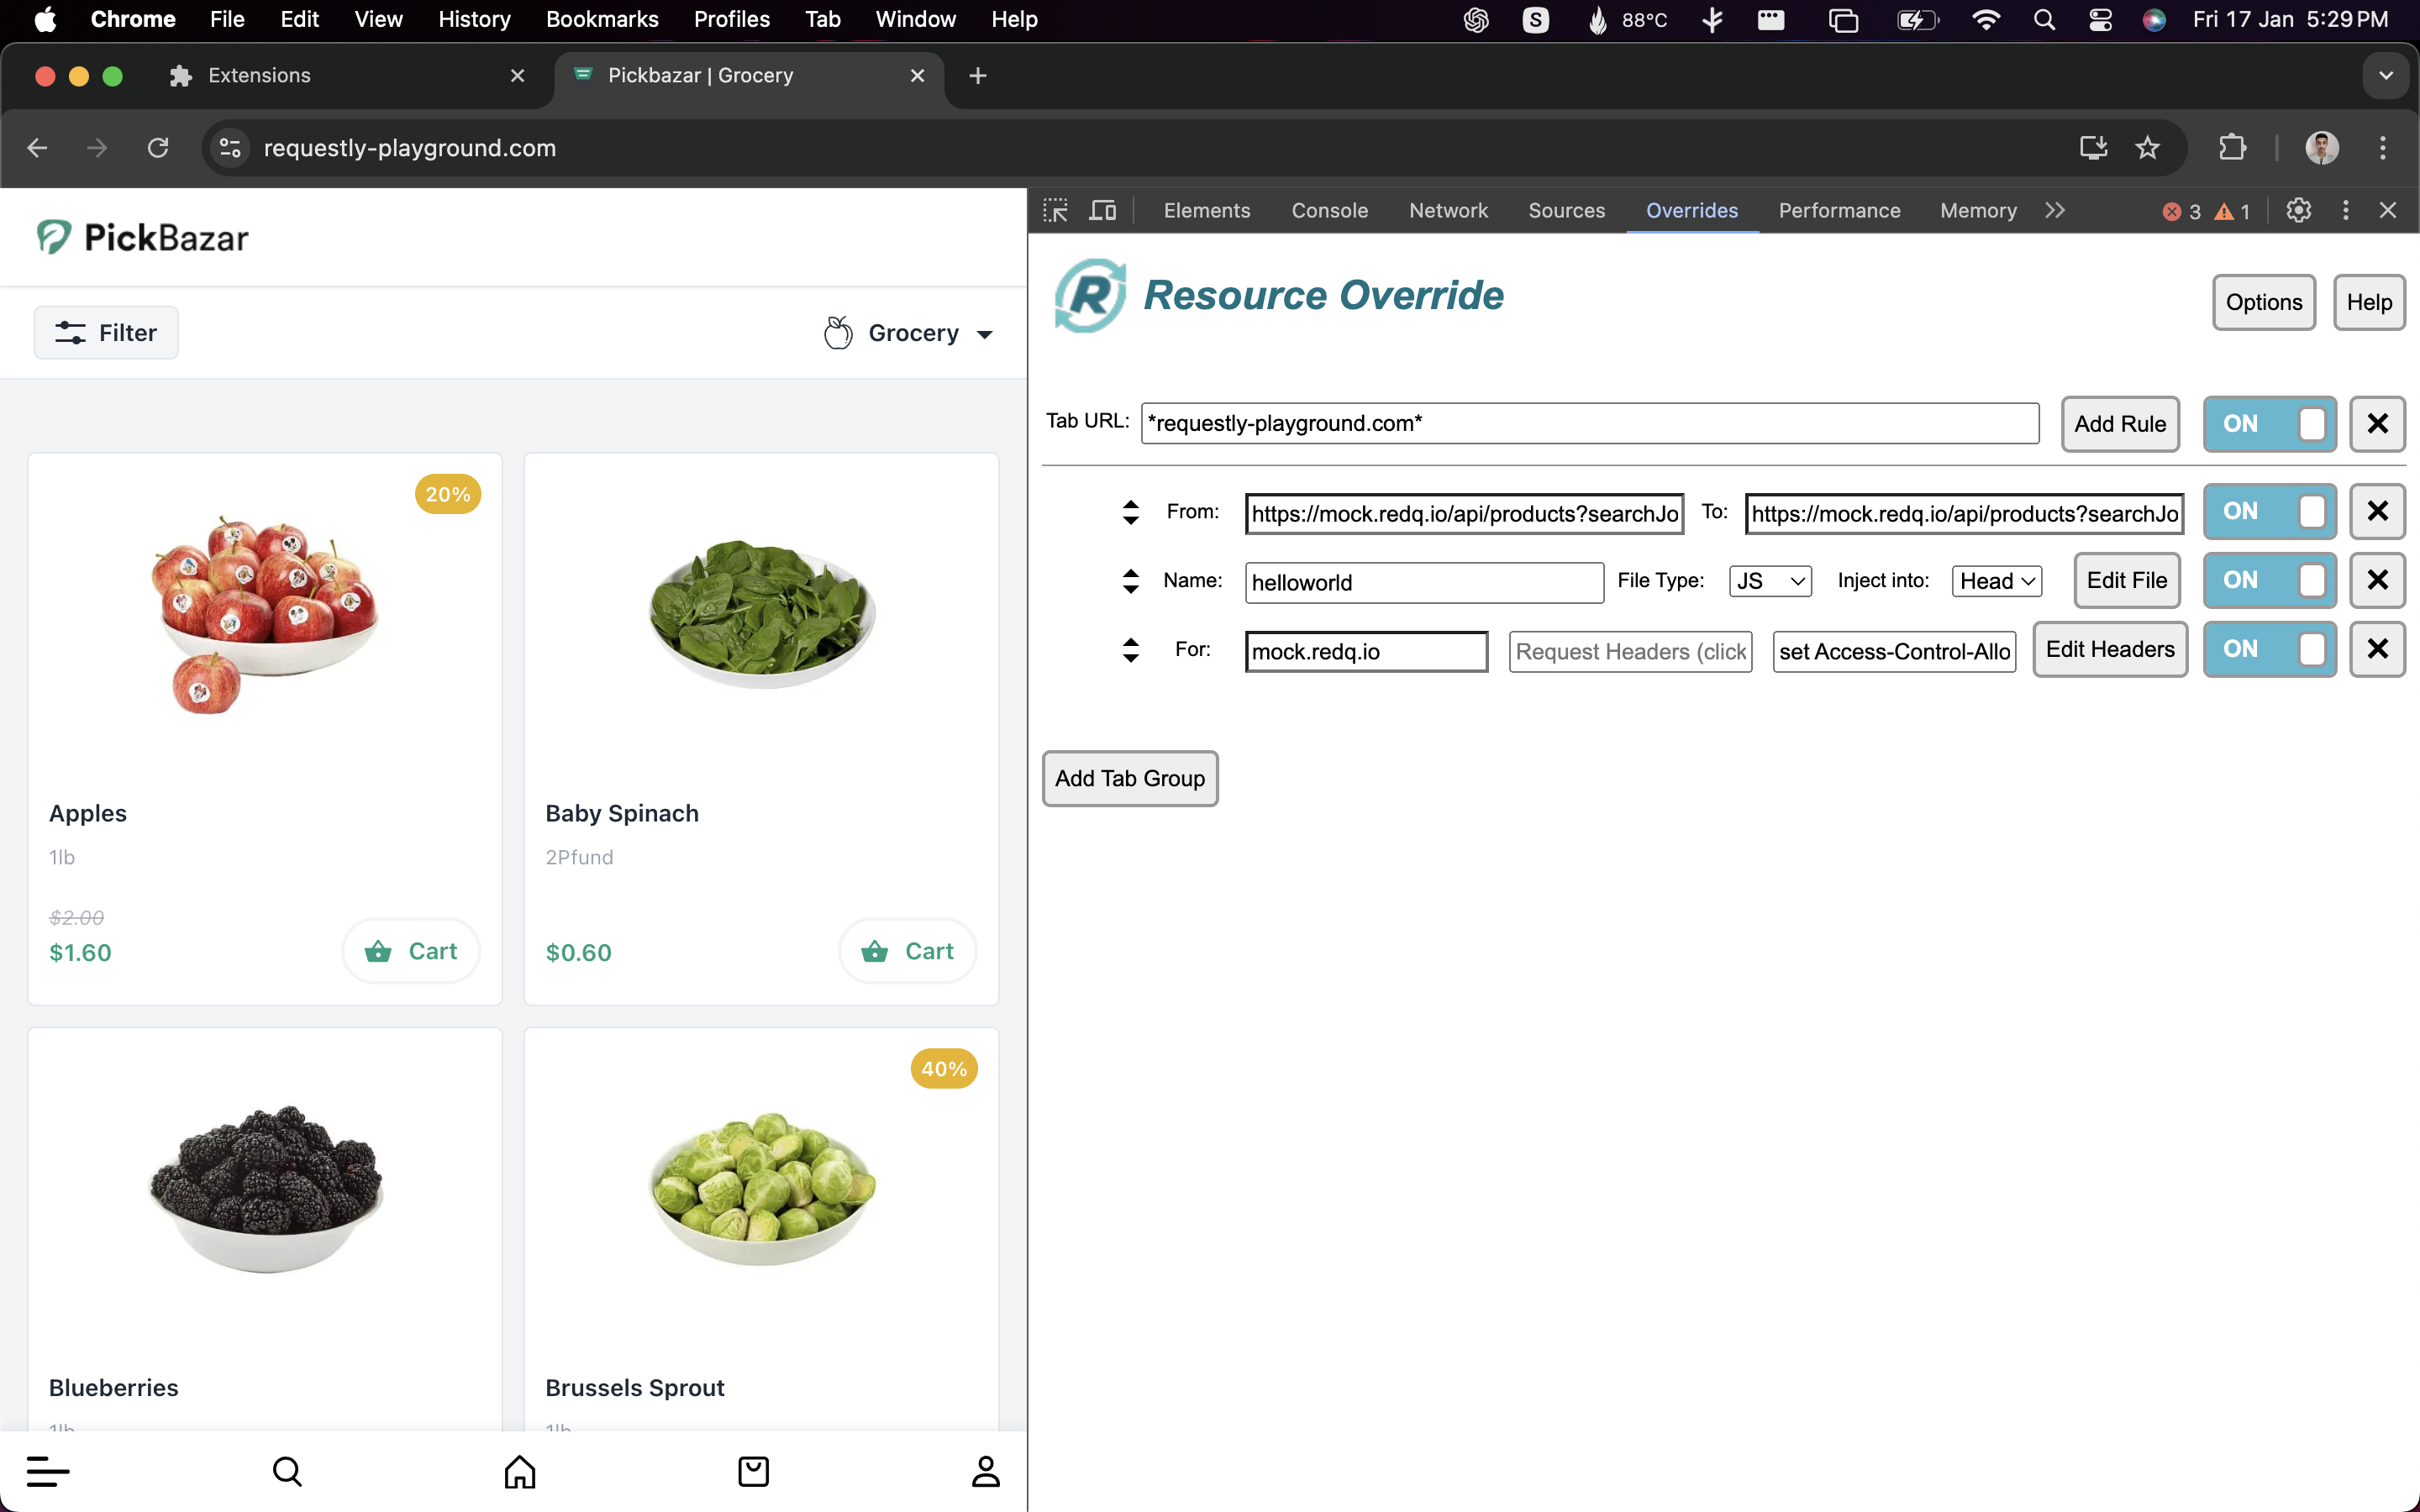This screenshot has width=2420, height=1512.
Task: Switch to the Network tab in DevTools
Action: pos(1447,211)
